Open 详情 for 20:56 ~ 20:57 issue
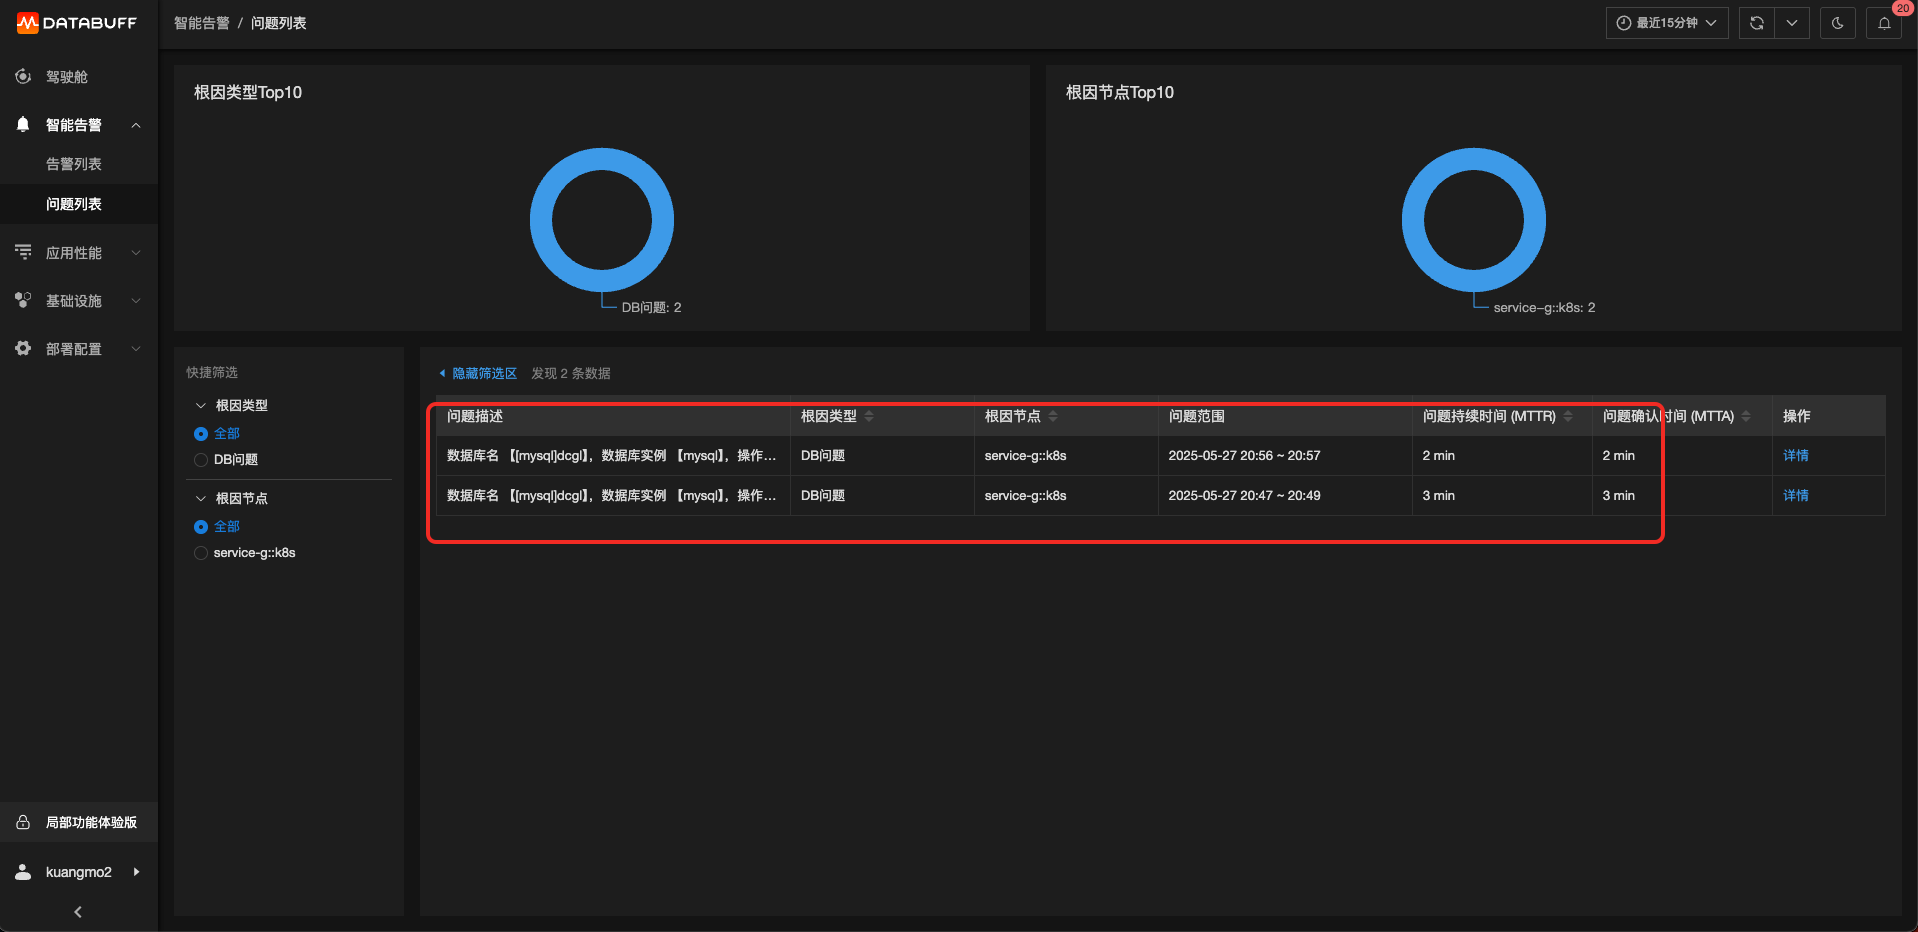Screen dimensions: 1918x932 [x=1795, y=455]
